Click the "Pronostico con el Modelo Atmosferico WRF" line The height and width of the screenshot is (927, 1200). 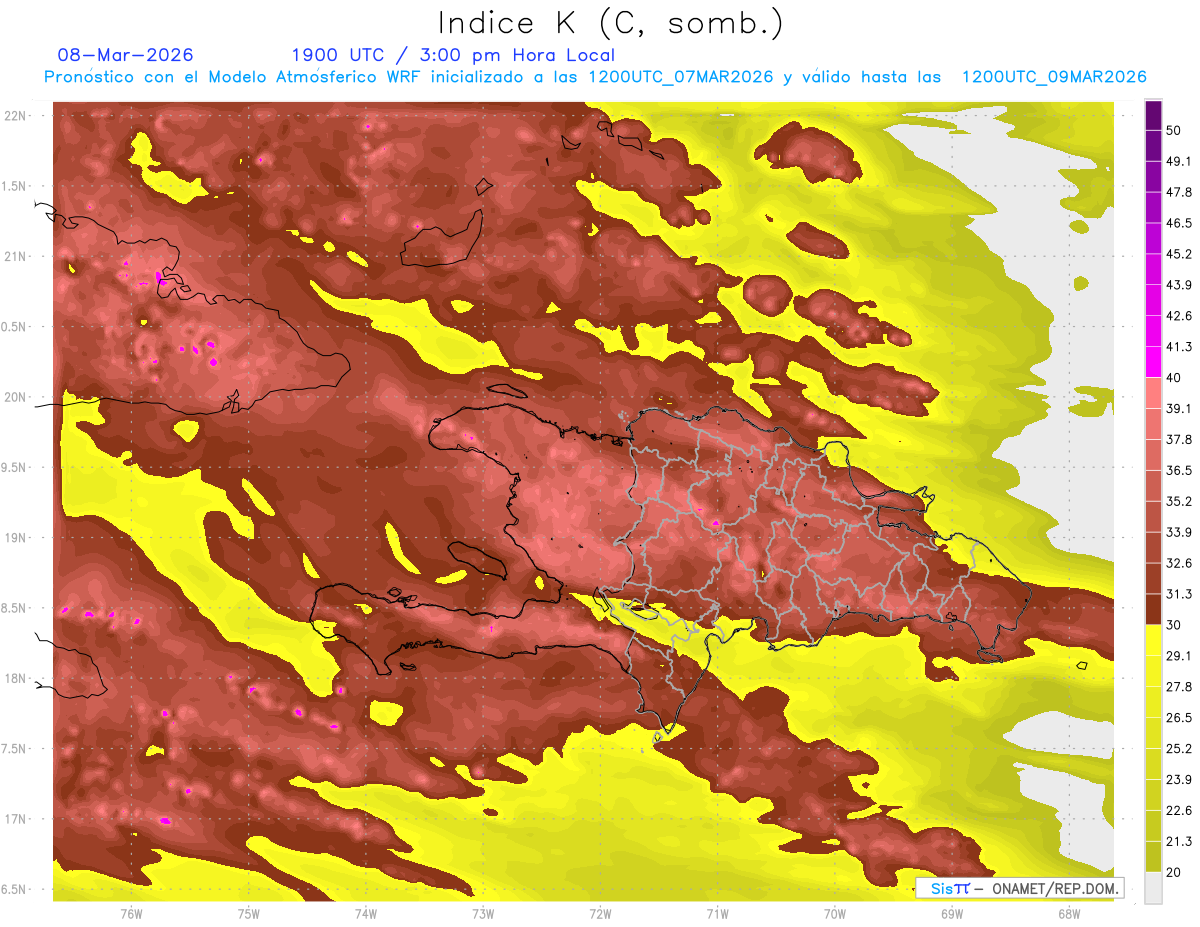(x=595, y=77)
